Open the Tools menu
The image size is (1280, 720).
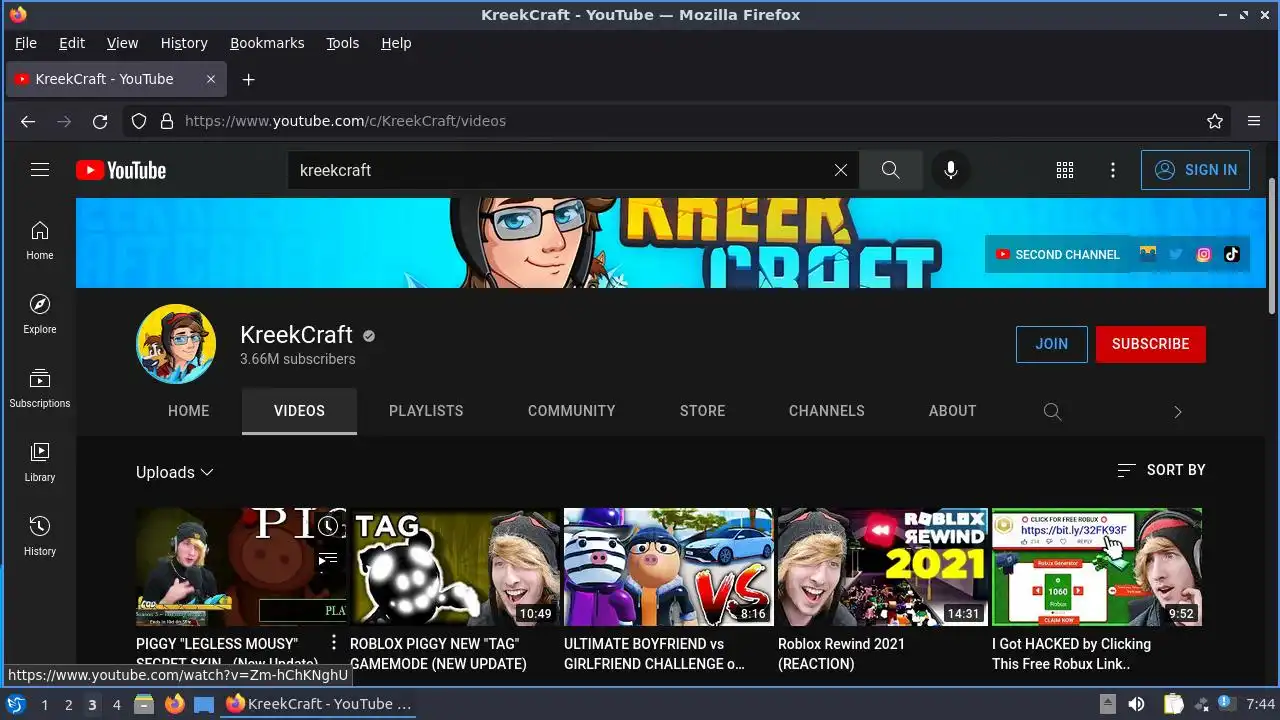pyautogui.click(x=342, y=43)
